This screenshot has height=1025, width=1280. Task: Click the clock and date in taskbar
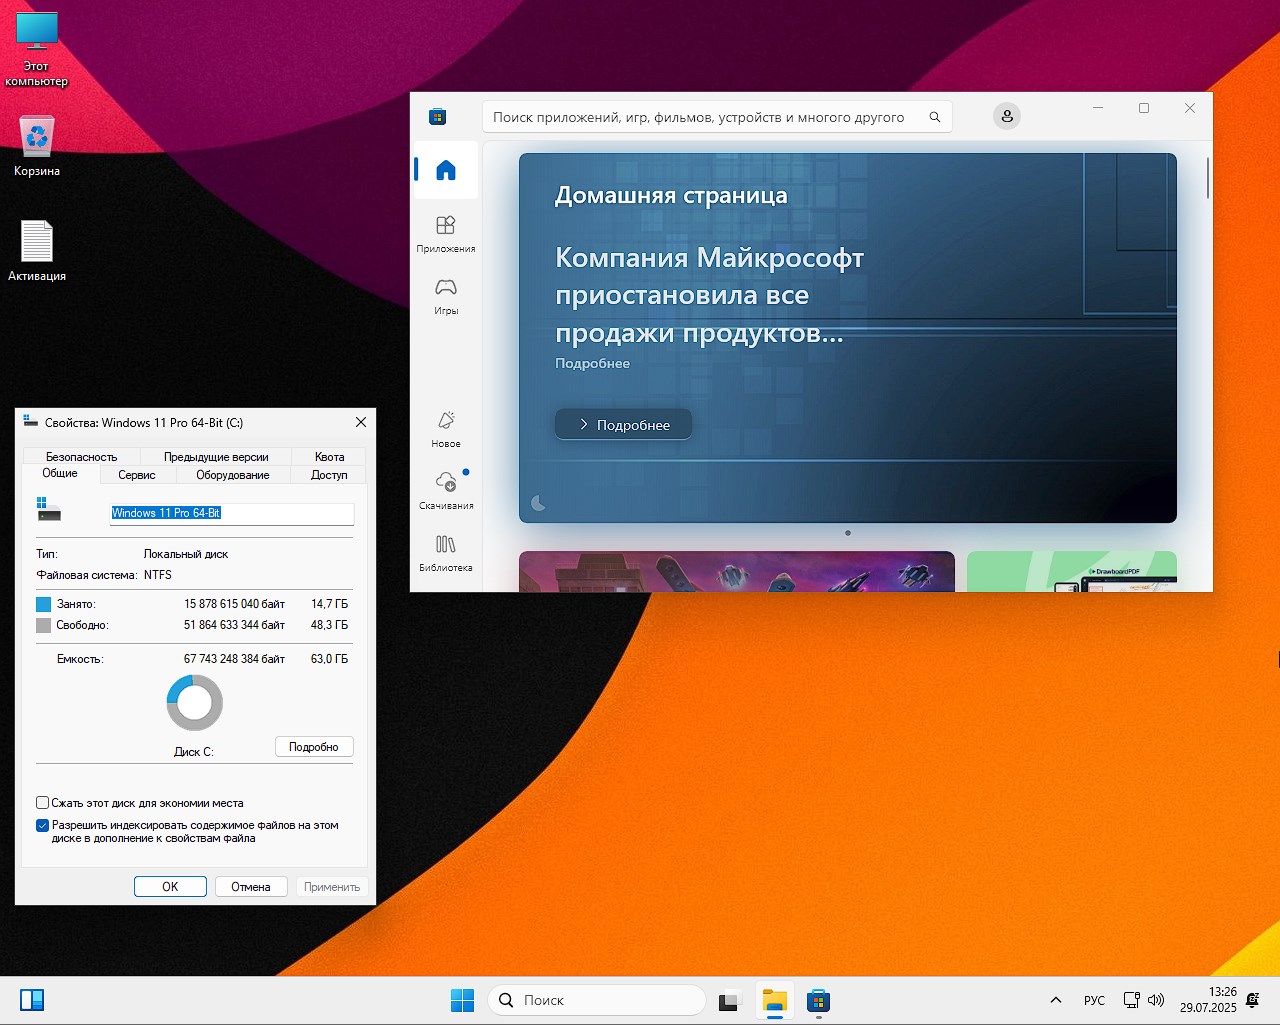pos(1208,1000)
